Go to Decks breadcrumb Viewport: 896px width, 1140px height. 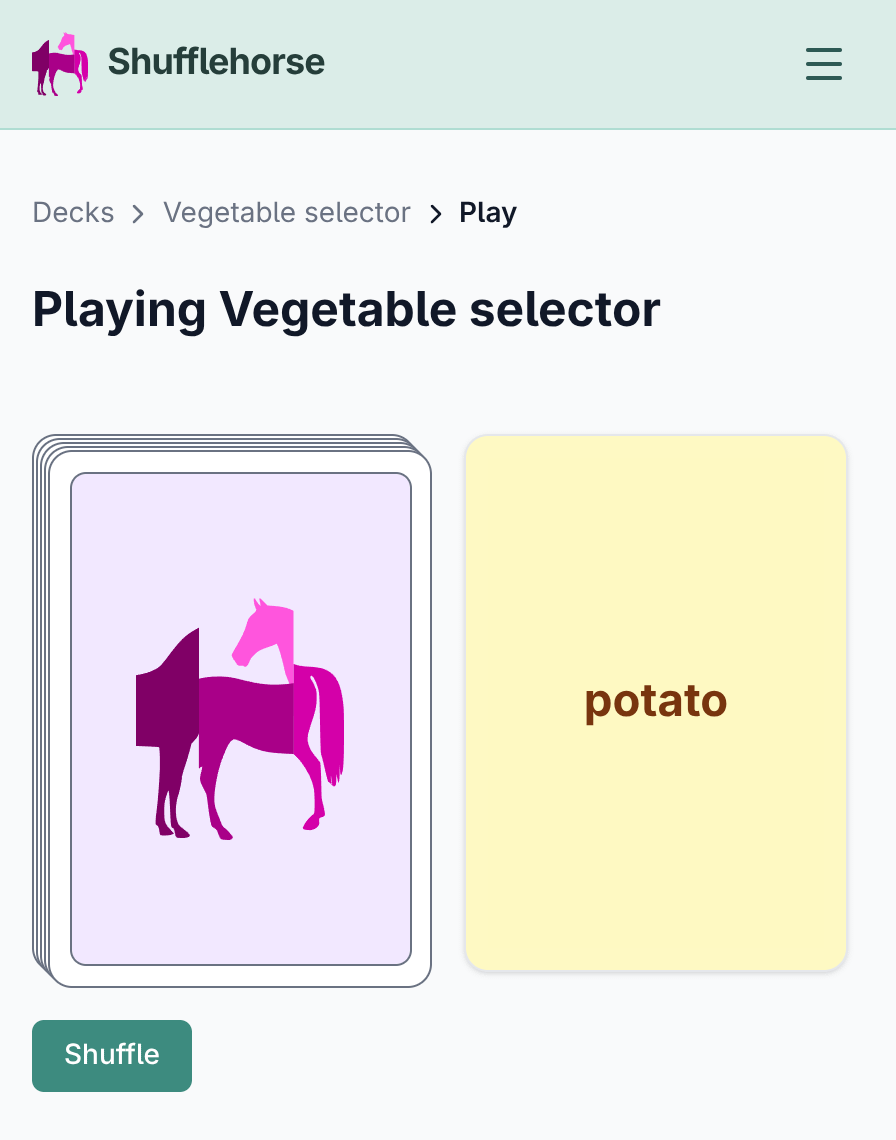click(73, 213)
